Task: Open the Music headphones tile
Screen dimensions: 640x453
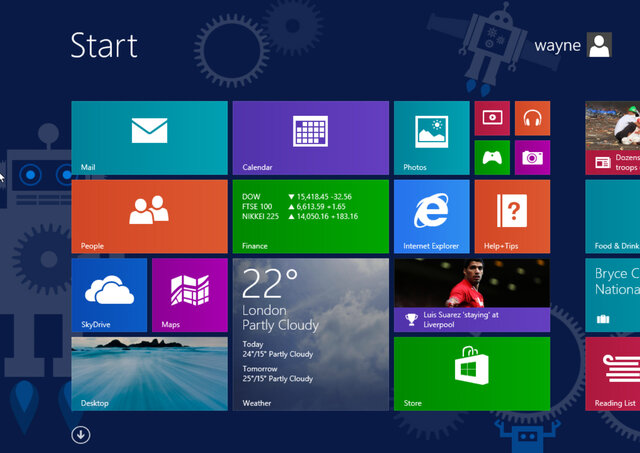Action: [532, 118]
